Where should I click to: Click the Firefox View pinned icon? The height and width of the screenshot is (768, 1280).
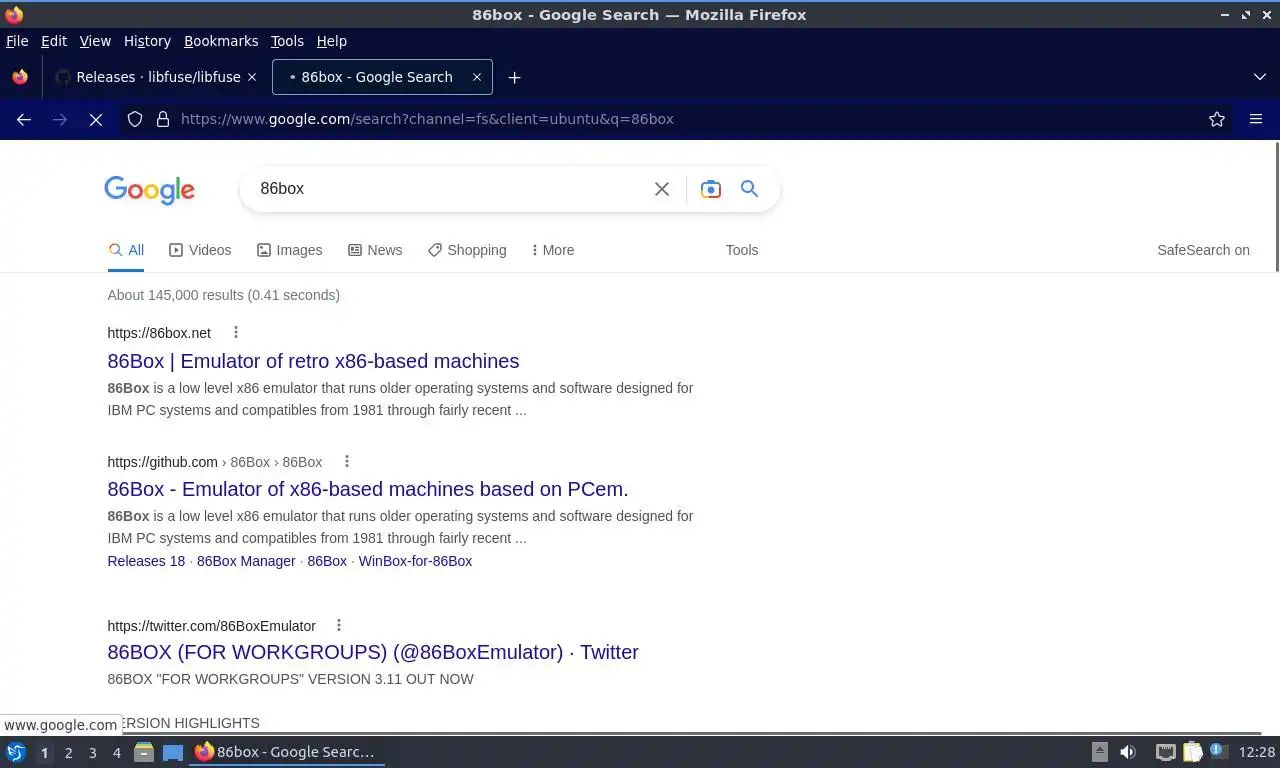[x=20, y=77]
